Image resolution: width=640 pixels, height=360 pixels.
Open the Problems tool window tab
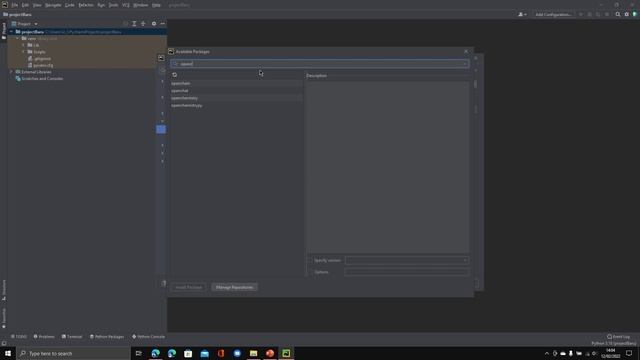[44, 337]
